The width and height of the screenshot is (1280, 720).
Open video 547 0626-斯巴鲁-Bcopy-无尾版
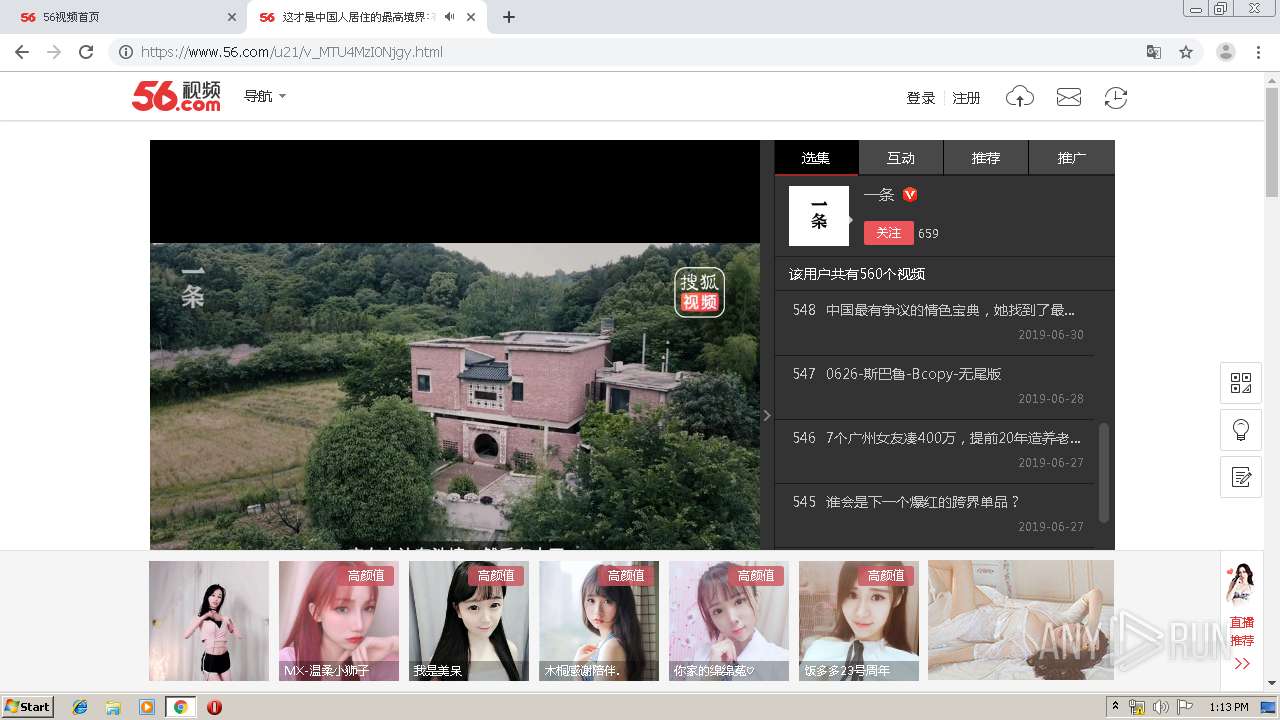point(934,386)
